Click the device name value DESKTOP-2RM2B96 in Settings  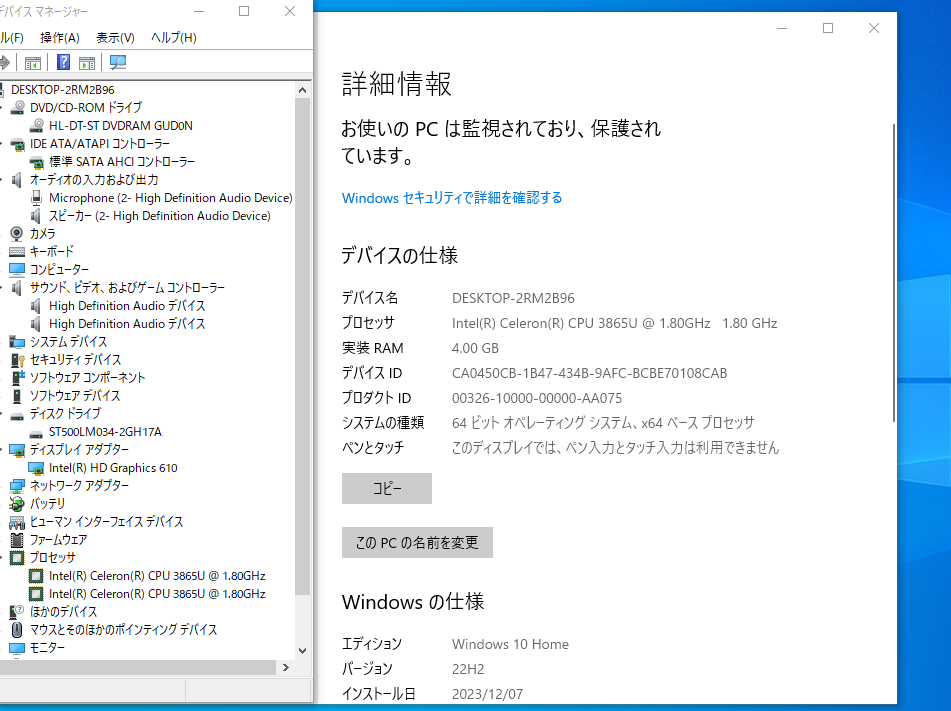pyautogui.click(x=513, y=298)
